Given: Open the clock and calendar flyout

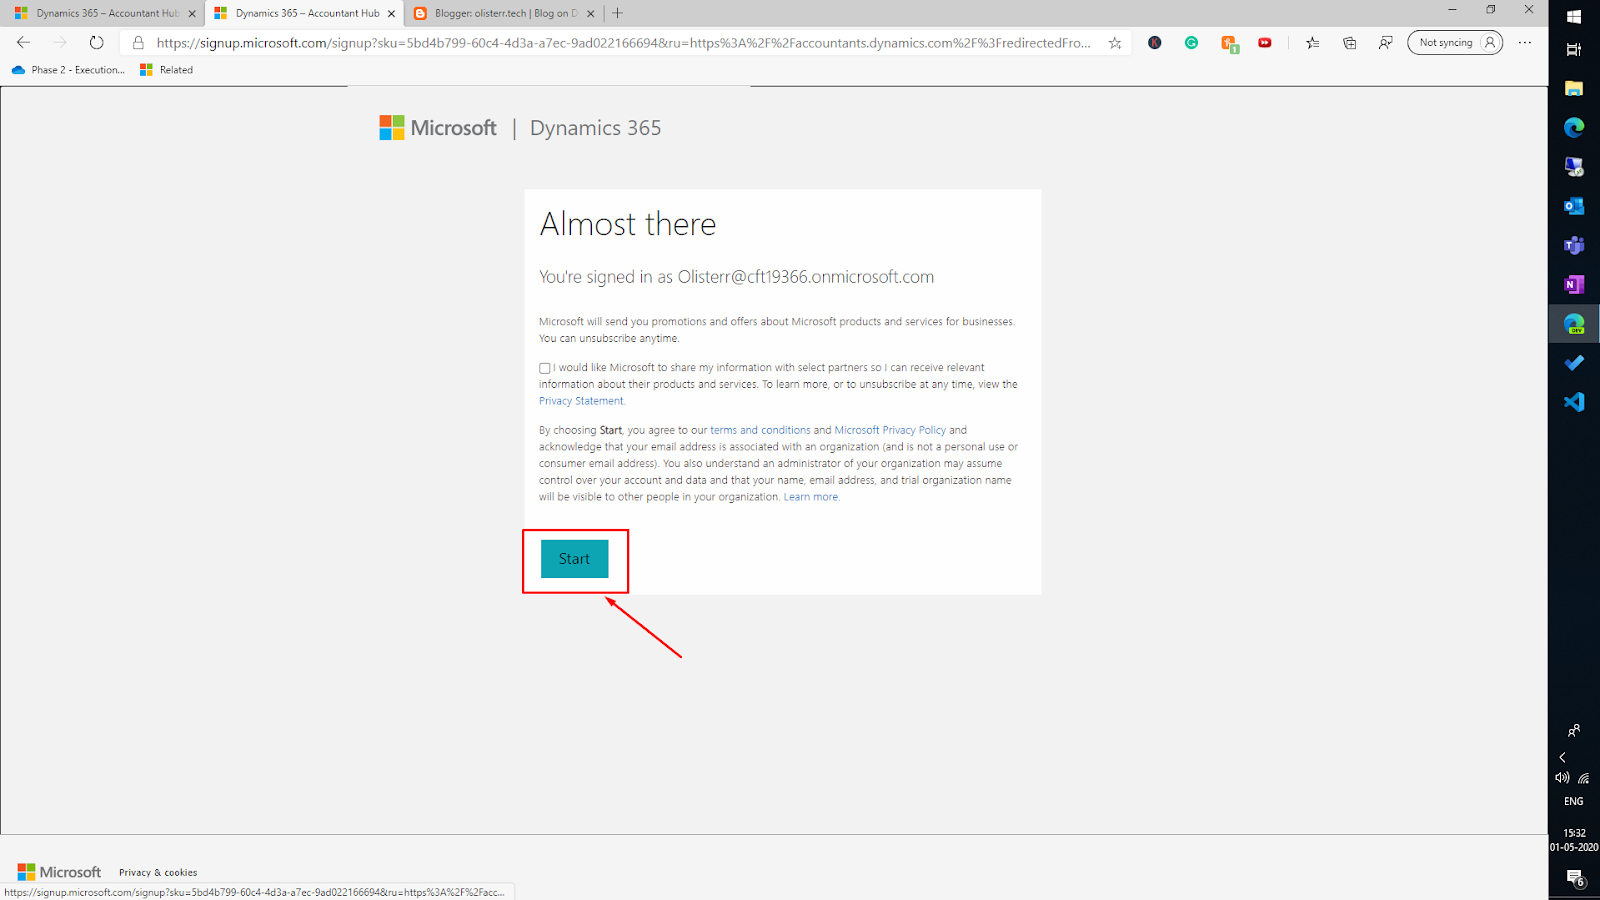Looking at the screenshot, I should click(1574, 840).
